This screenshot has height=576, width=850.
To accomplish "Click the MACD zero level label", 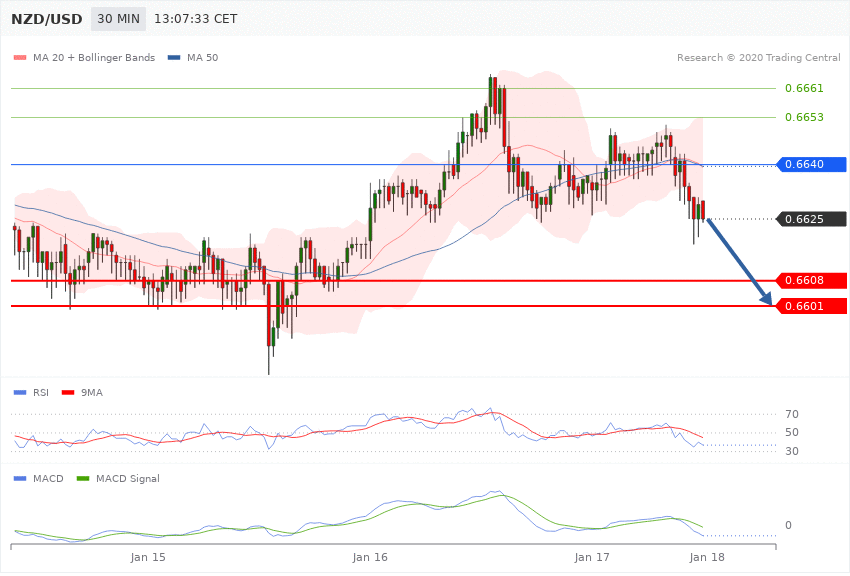I will (x=788, y=525).
